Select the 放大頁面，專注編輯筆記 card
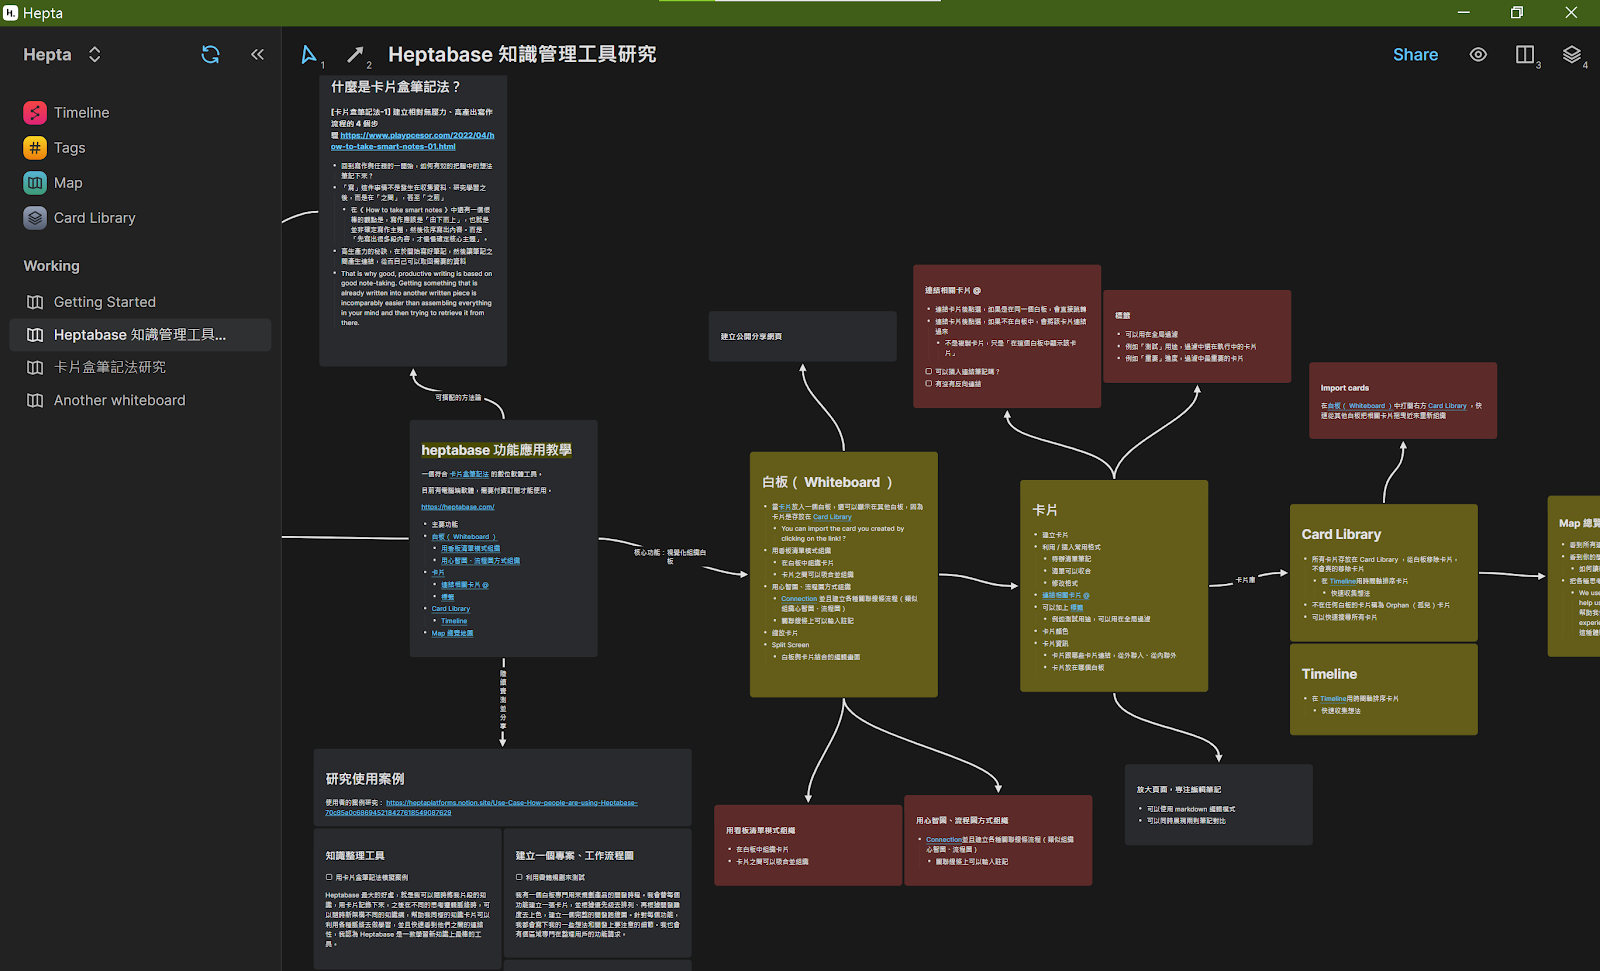 [1218, 805]
